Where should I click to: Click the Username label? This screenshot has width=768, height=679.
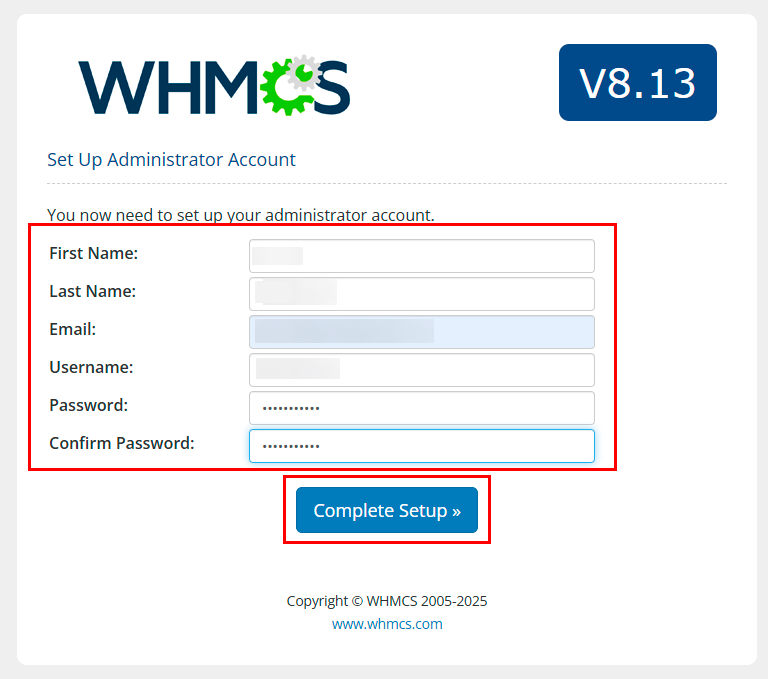(91, 367)
